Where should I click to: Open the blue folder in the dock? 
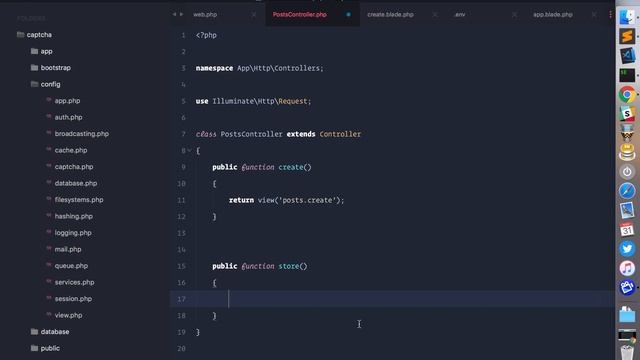point(627,315)
